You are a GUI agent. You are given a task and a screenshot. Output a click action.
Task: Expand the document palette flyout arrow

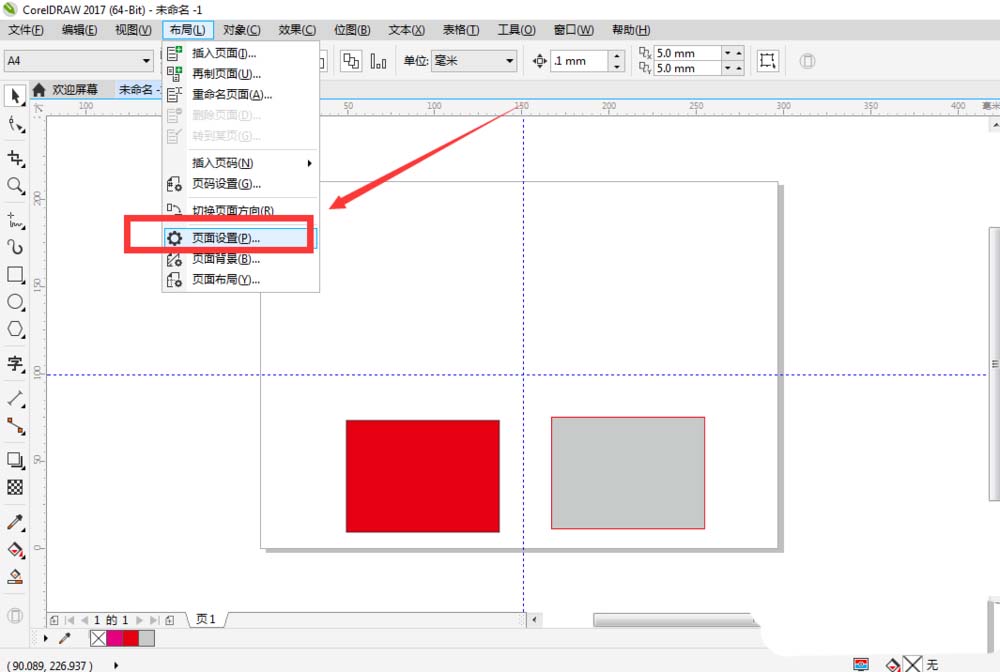(x=45, y=638)
